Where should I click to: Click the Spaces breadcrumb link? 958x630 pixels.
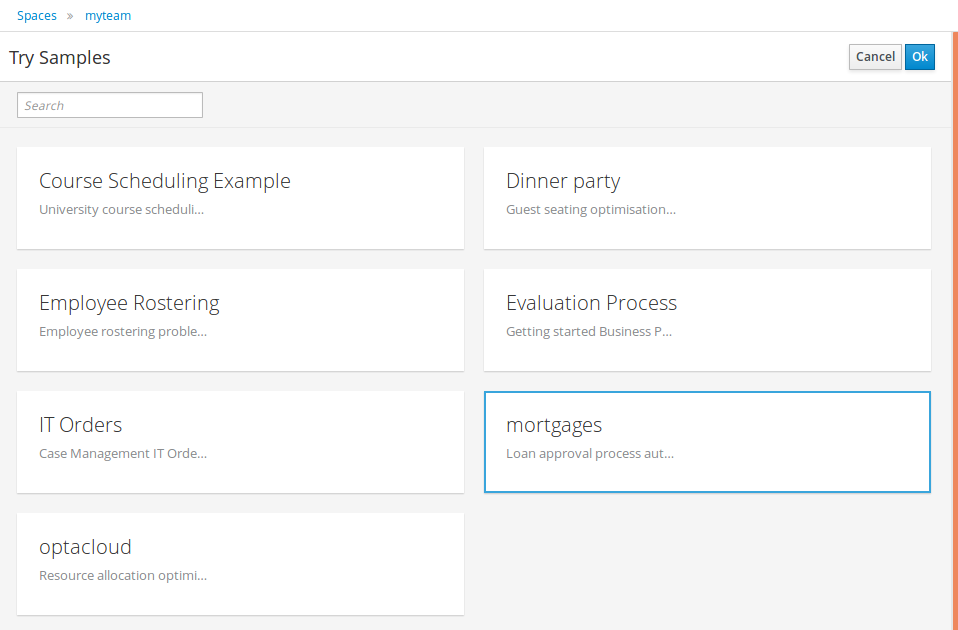pyautogui.click(x=37, y=16)
